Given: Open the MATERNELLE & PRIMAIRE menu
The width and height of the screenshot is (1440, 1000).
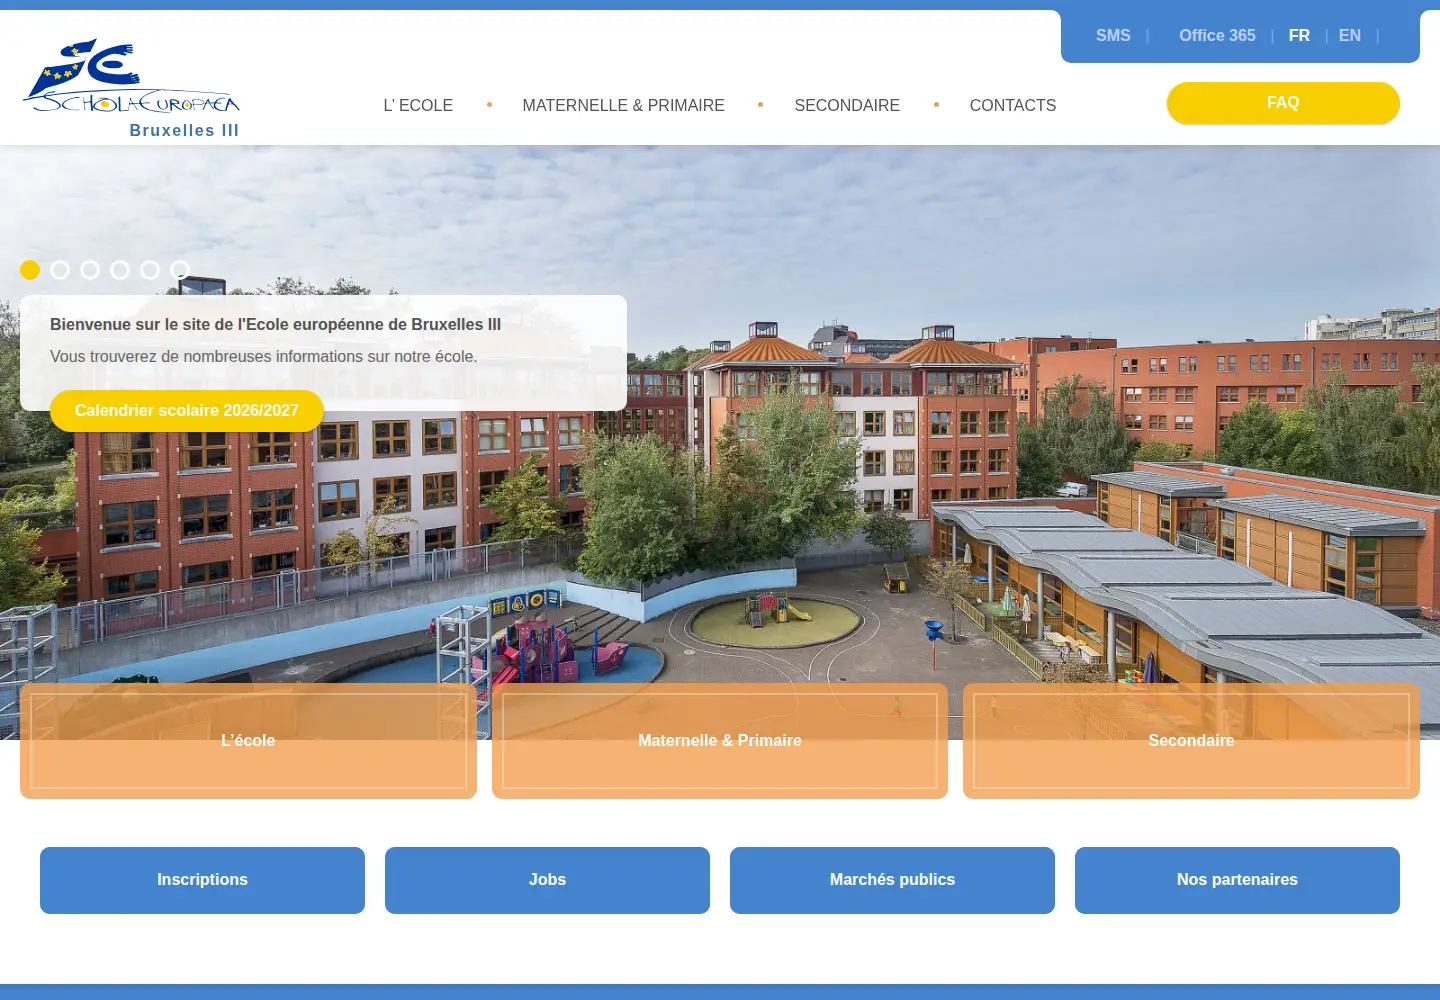Looking at the screenshot, I should tap(623, 105).
